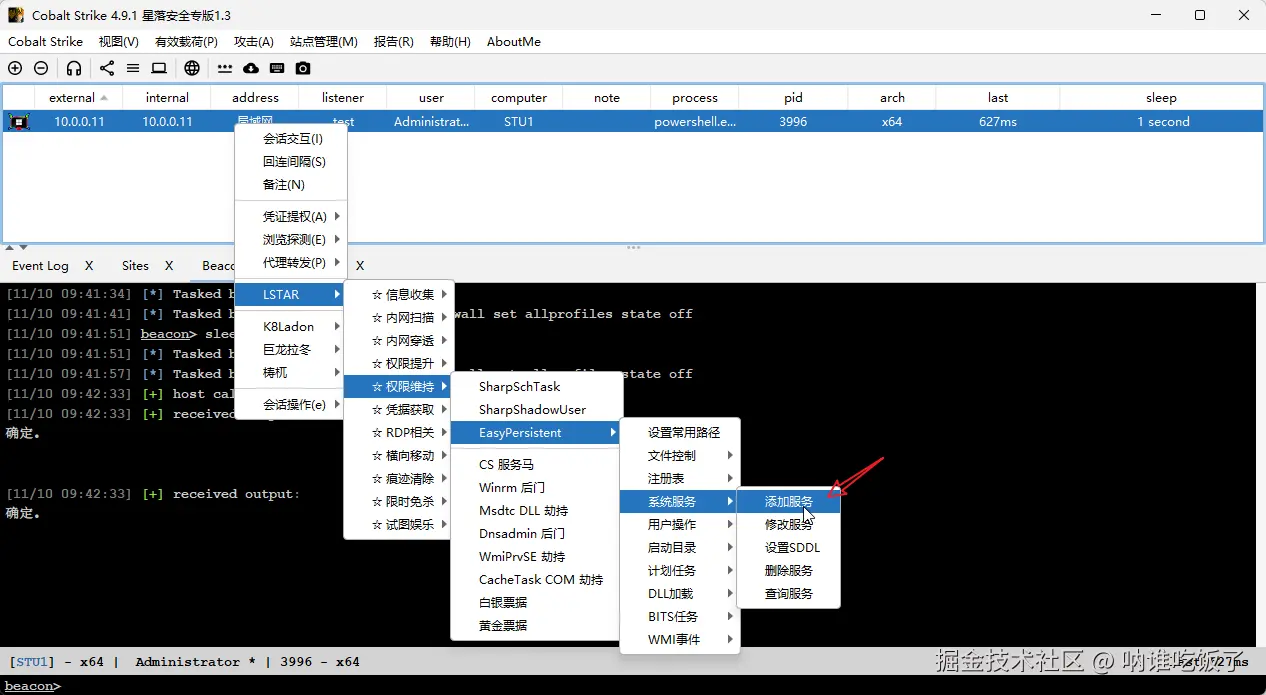Select 黄金票据 menu entry
Viewport: 1266px width, 695px height.
(x=536, y=626)
